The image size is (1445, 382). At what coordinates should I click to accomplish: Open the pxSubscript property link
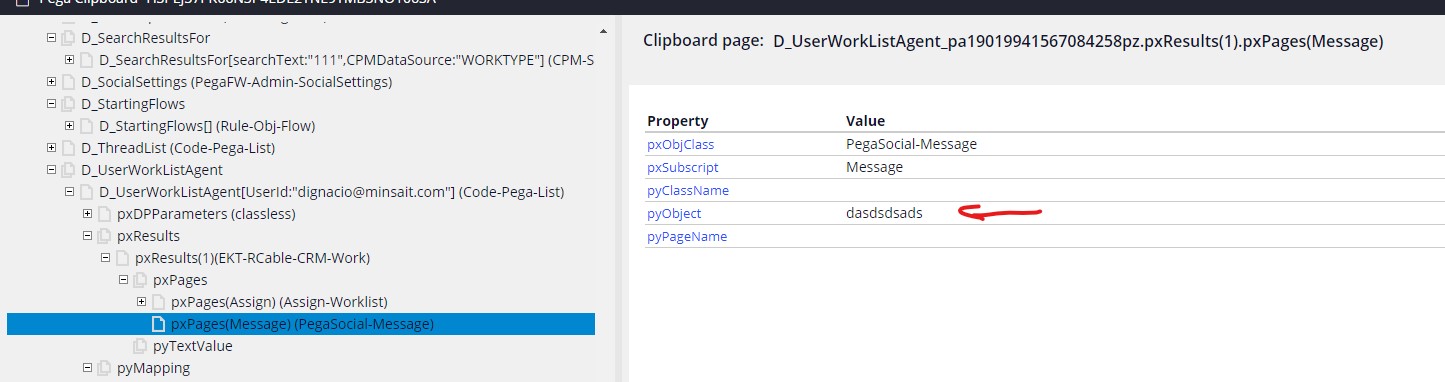pos(683,167)
